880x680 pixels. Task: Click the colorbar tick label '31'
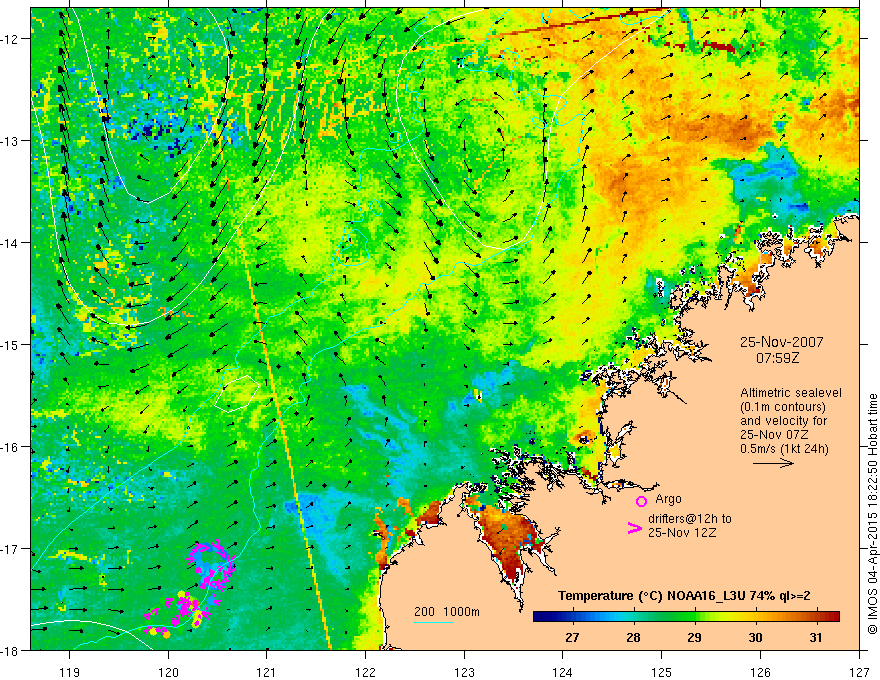click(816, 638)
